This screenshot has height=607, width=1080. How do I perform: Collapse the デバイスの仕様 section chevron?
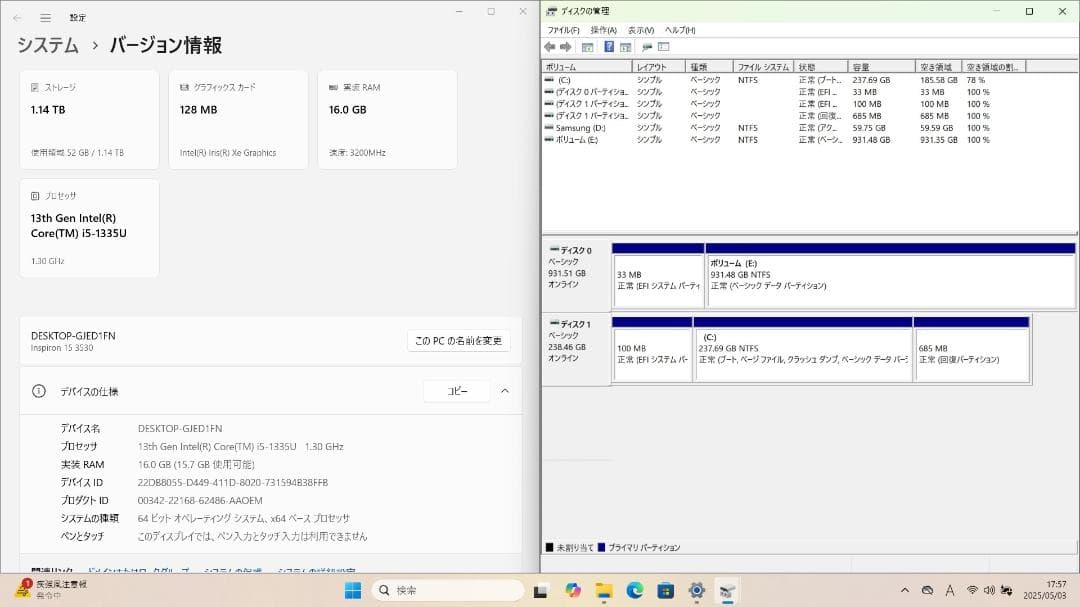point(505,391)
